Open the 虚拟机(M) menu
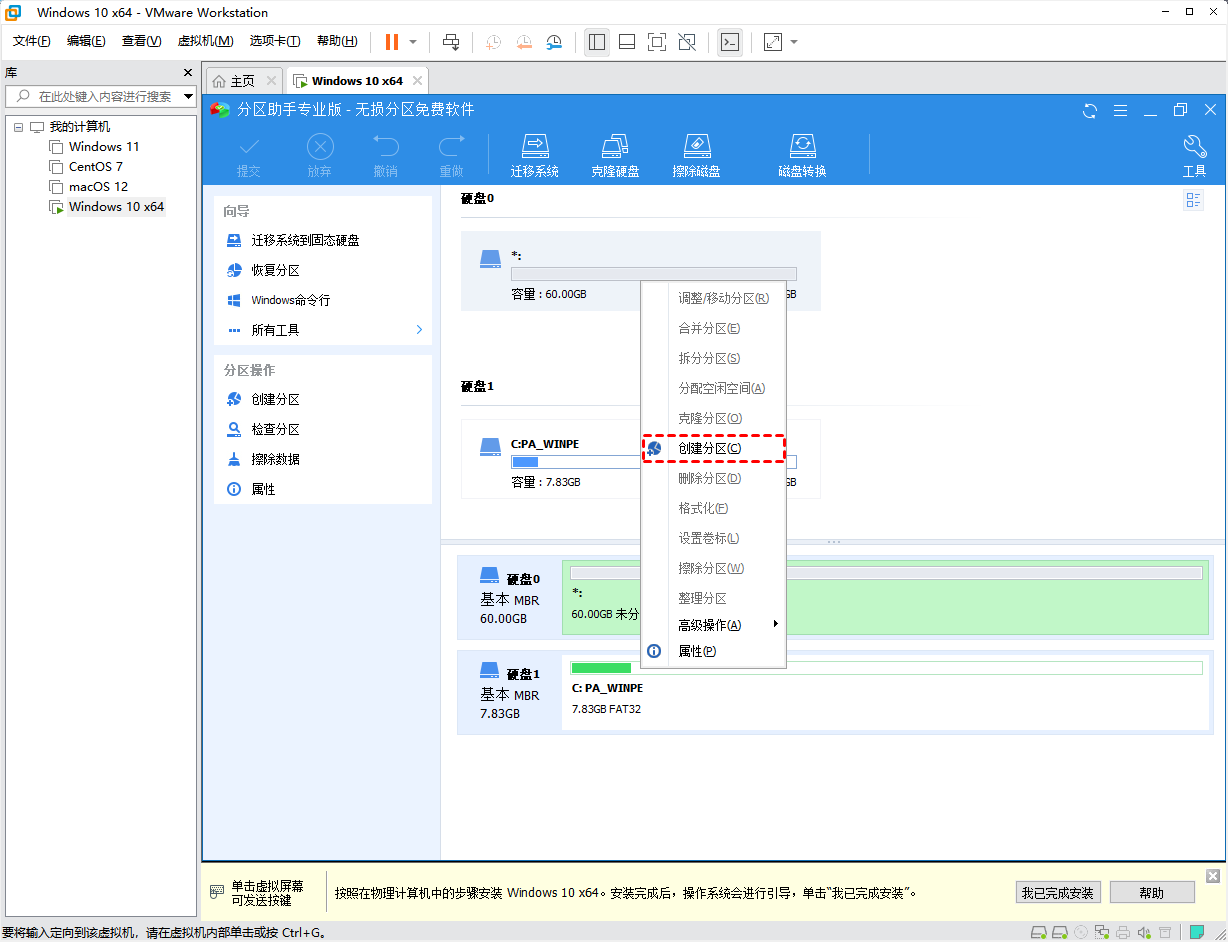Viewport: 1228px width, 942px height. 205,41
